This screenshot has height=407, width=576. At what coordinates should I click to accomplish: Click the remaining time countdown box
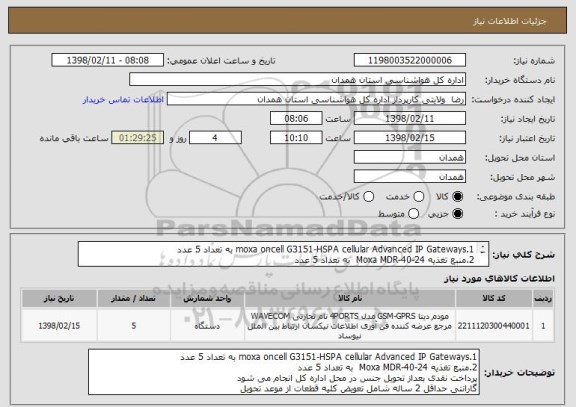[x=138, y=138]
